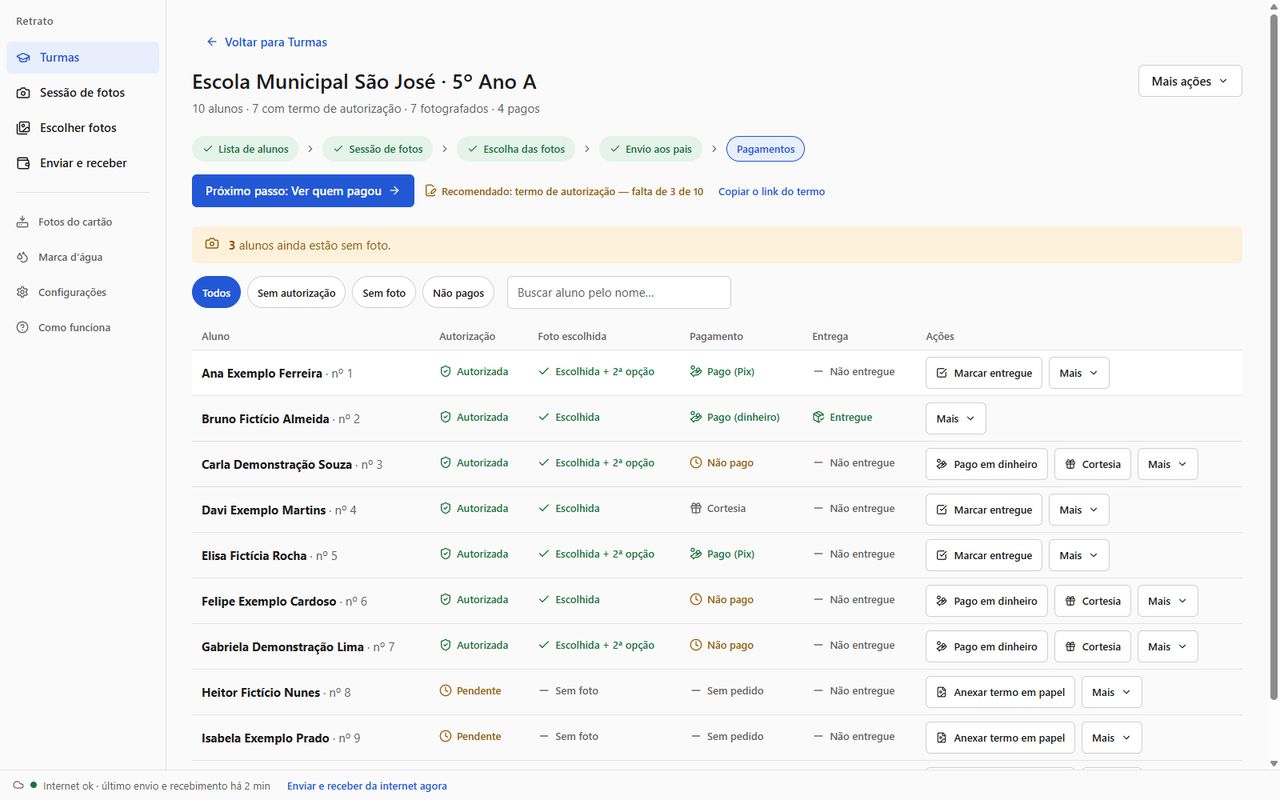Open Turmas in the sidebar
The image size is (1280, 800).
[x=82, y=57]
